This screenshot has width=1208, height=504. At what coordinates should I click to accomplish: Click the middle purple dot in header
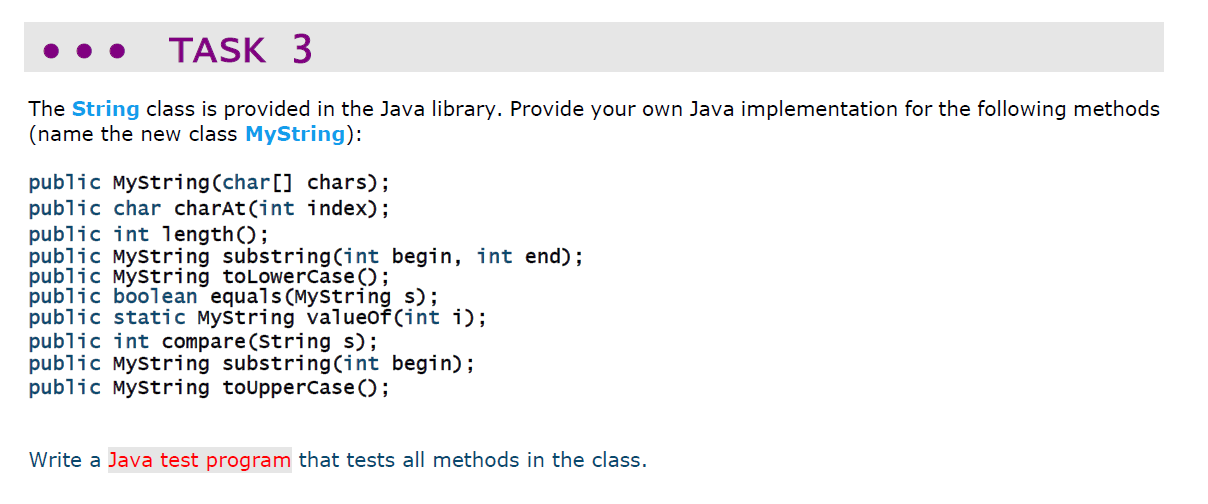coord(84,50)
